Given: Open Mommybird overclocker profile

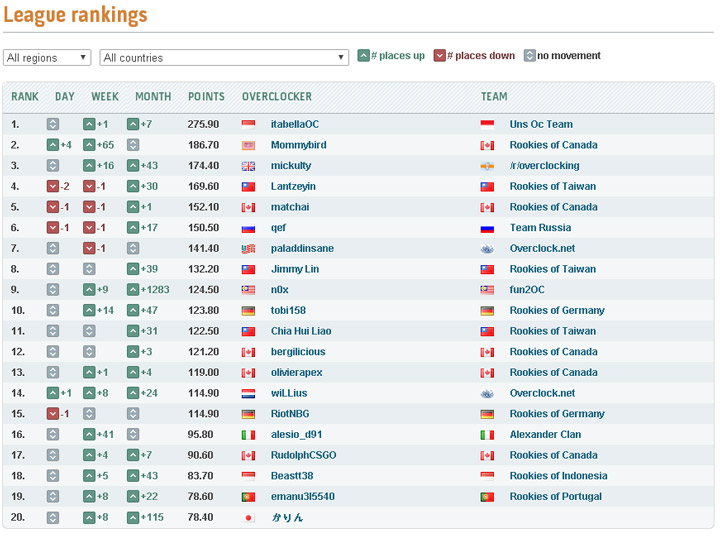Looking at the screenshot, I should [298, 145].
